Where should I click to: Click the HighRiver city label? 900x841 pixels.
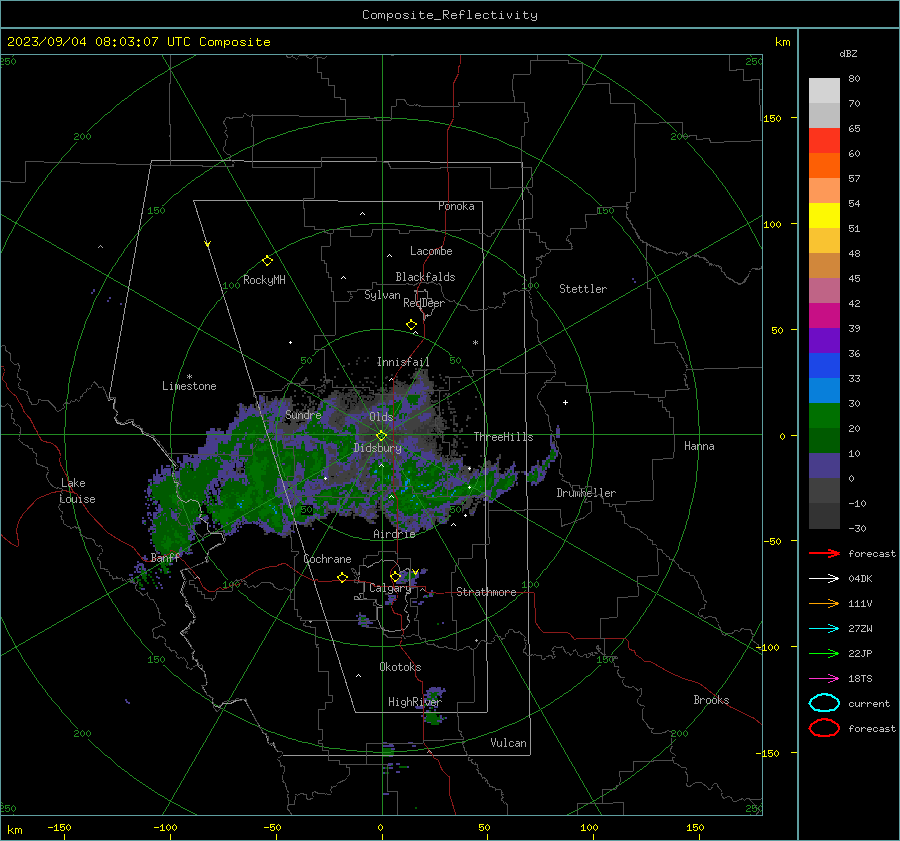click(x=415, y=702)
